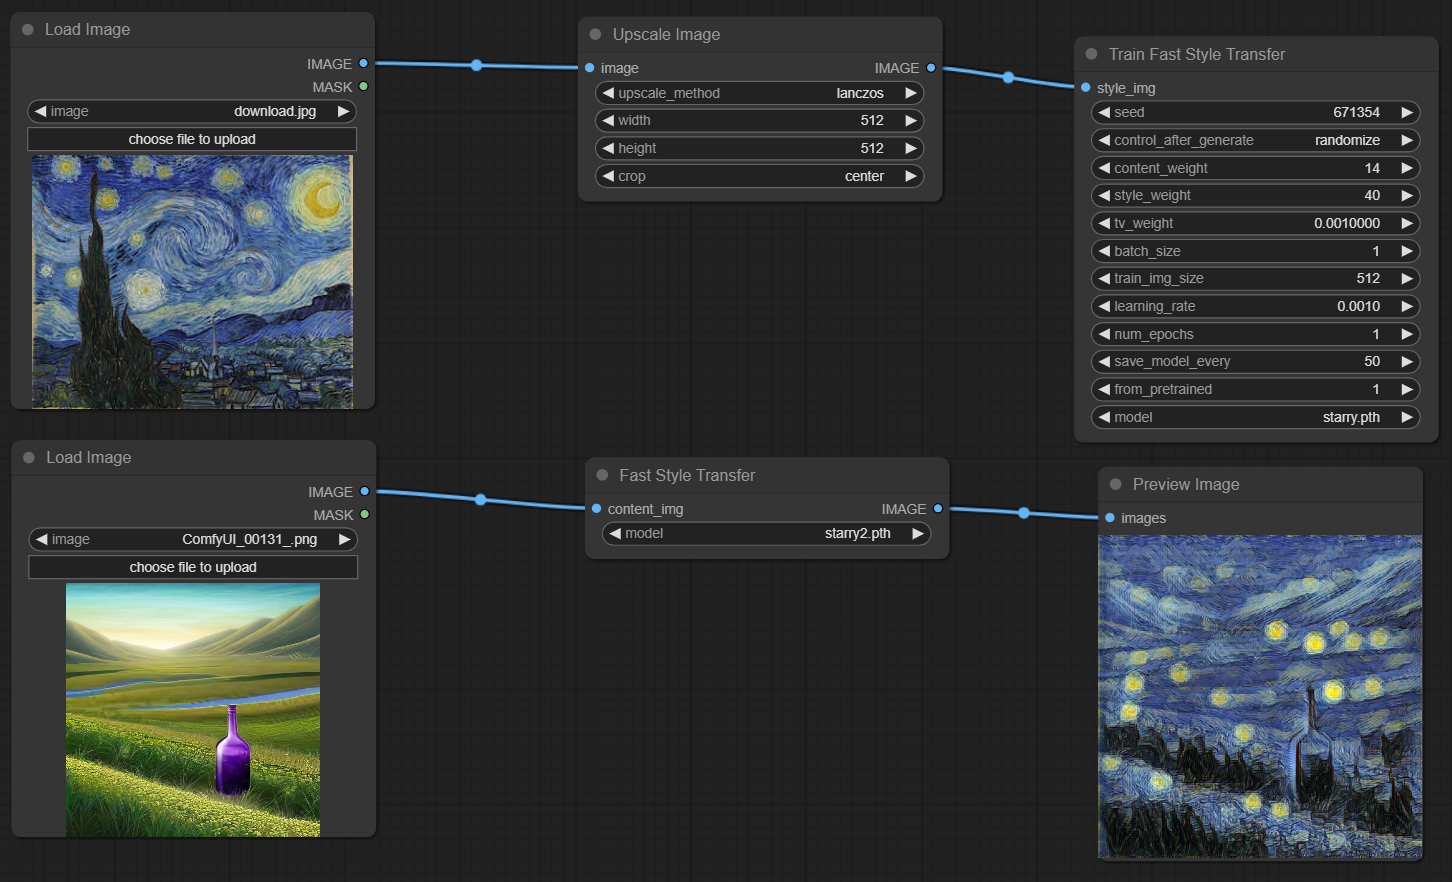Select next image after ComfyUI_00131_.png
Viewport: 1452px width, 882px height.
344,539
